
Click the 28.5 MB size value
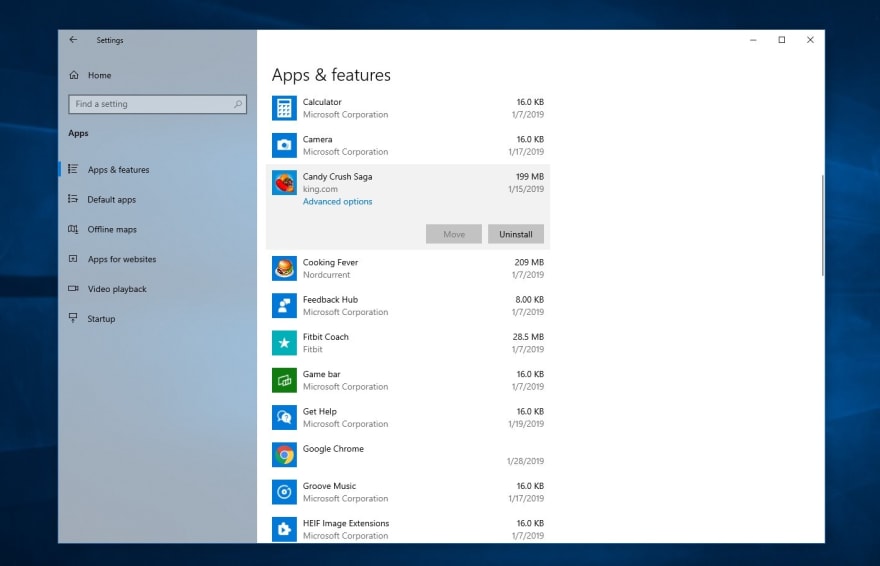(528, 337)
